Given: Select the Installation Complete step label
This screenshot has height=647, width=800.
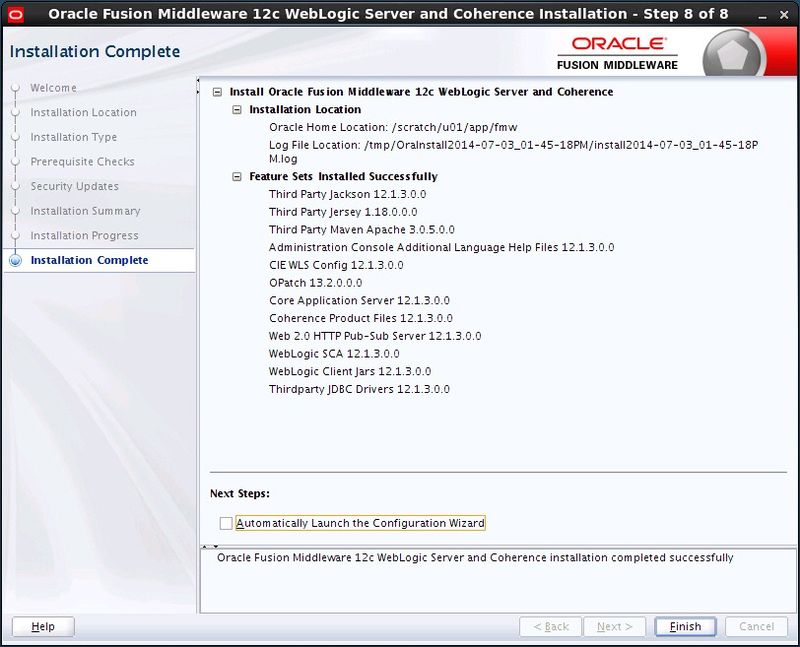Looking at the screenshot, I should 89,260.
